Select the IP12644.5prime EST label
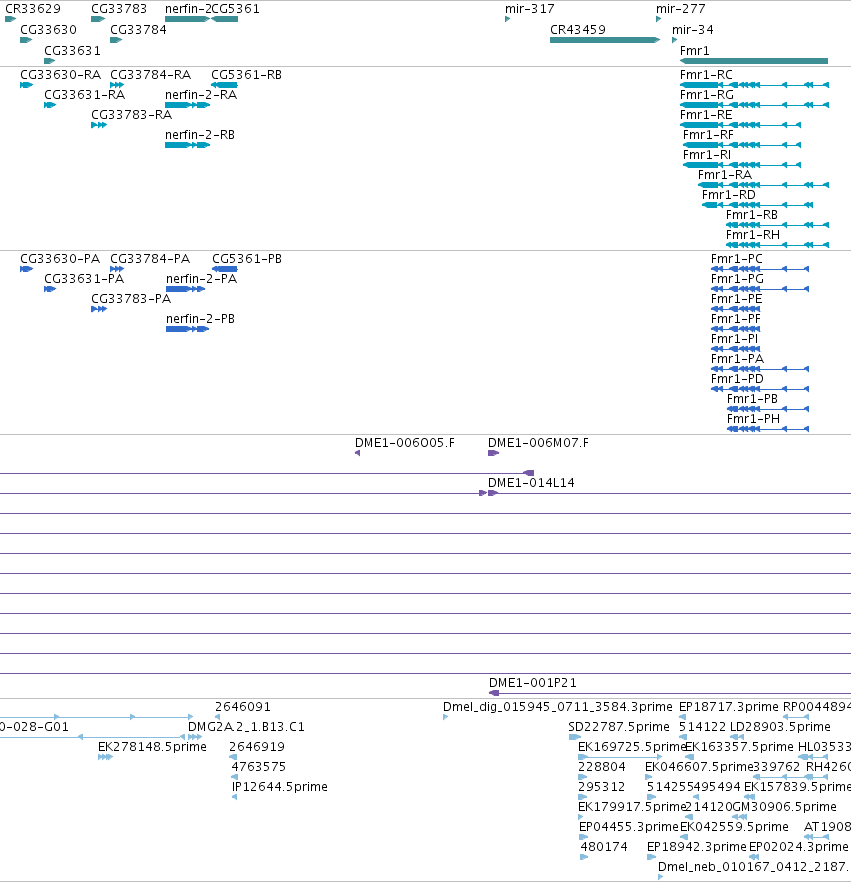 coord(280,787)
